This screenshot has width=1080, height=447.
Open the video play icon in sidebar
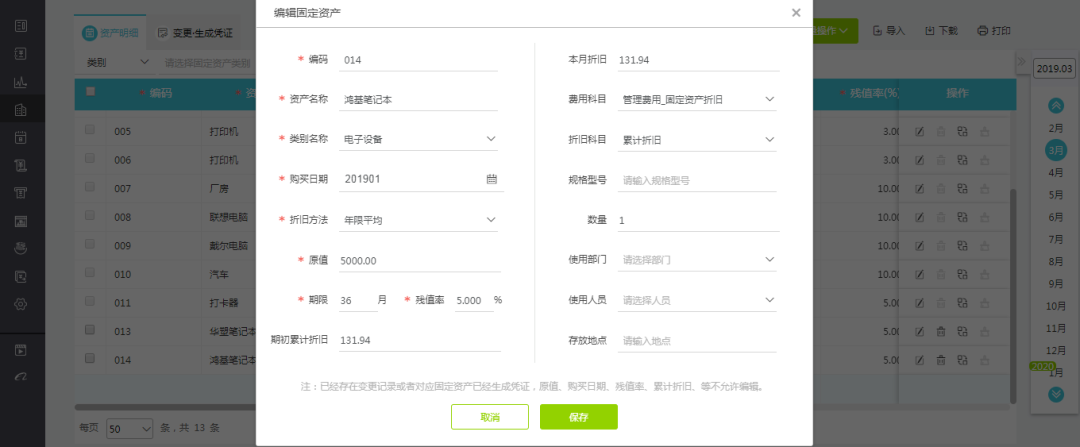click(x=21, y=350)
